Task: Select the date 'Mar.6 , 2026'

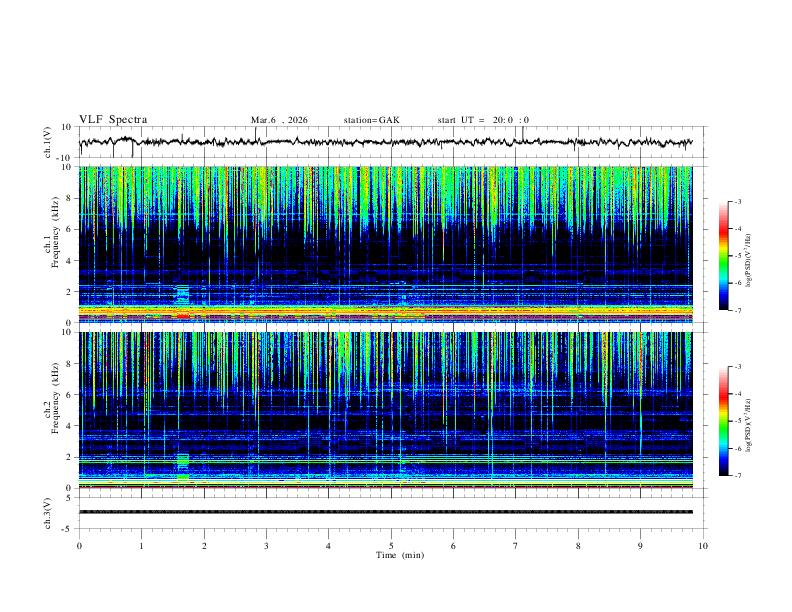Action: pos(279,120)
